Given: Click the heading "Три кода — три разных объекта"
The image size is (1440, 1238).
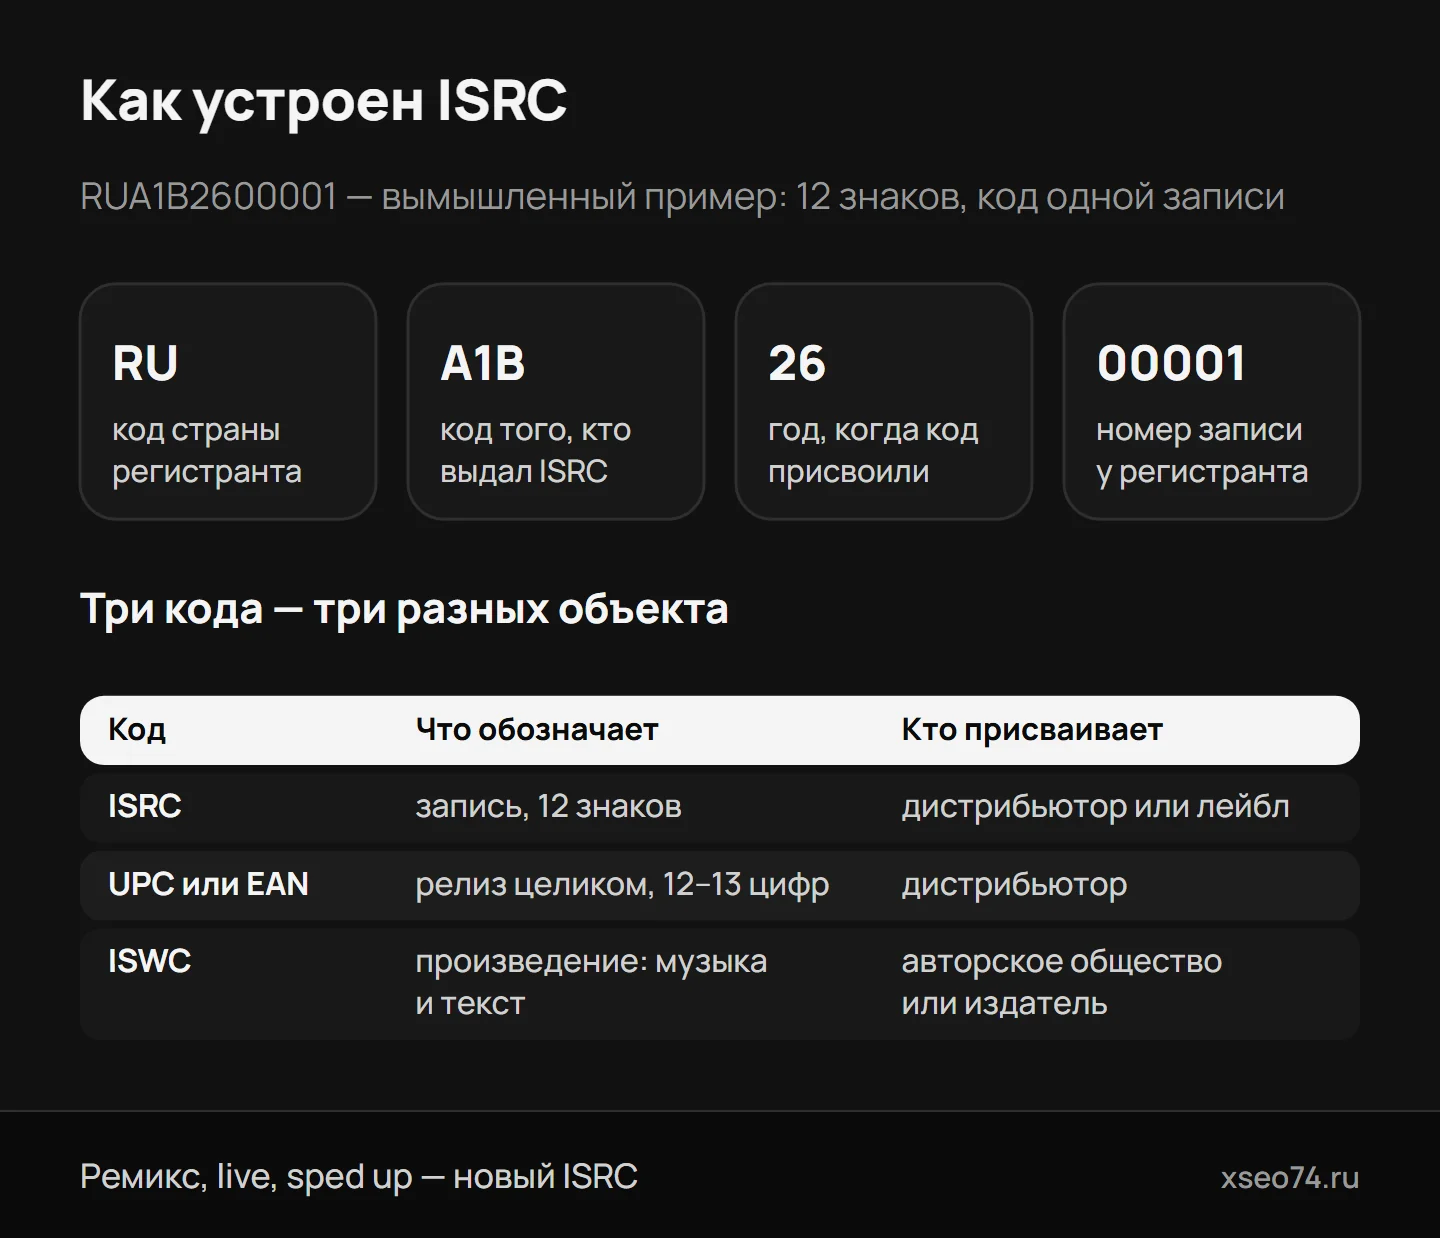Looking at the screenshot, I should pos(404,609).
